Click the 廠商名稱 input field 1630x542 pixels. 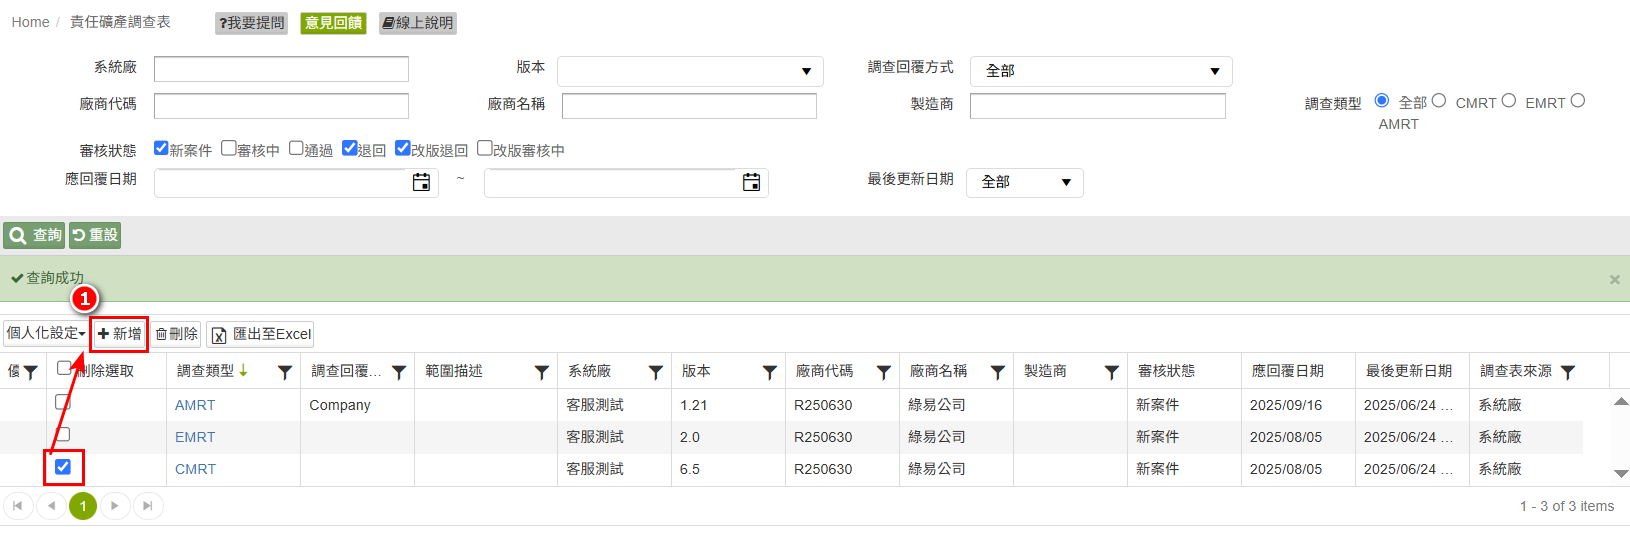pyautogui.click(x=689, y=105)
